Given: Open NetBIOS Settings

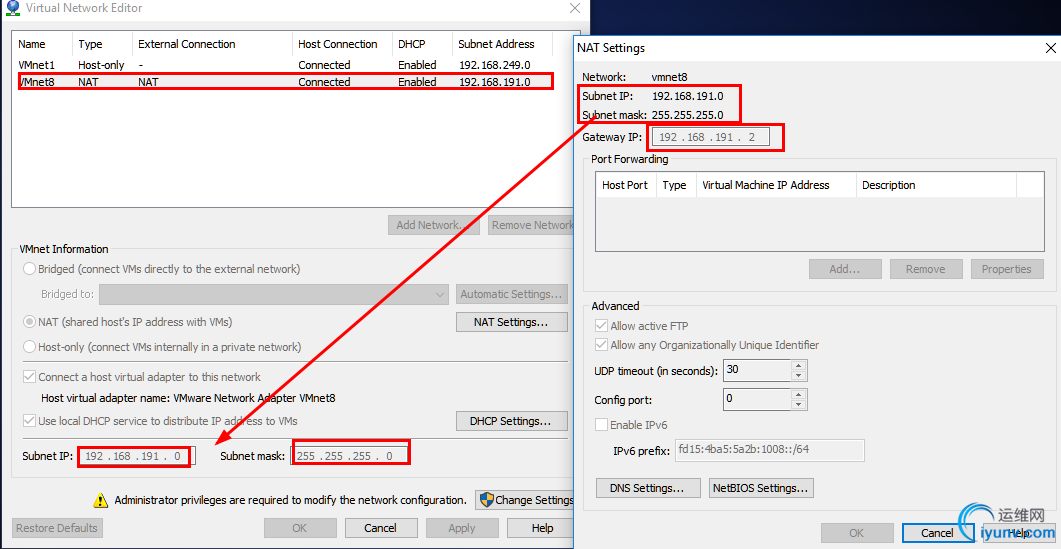Looking at the screenshot, I should click(x=761, y=488).
